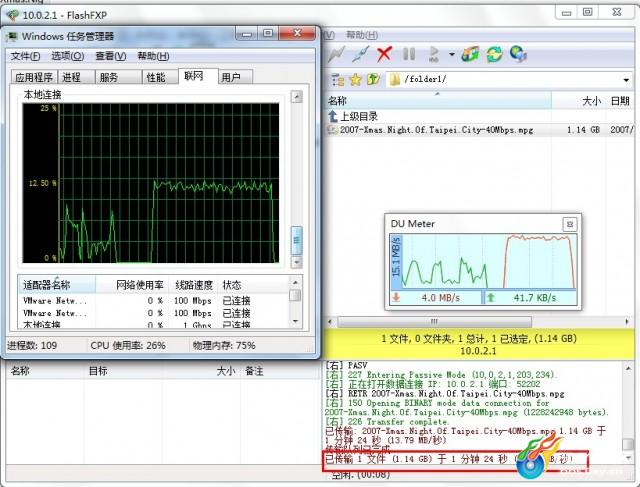Click the transfer queue play icon
Viewport: 640px width, 487px height.
pos(434,54)
